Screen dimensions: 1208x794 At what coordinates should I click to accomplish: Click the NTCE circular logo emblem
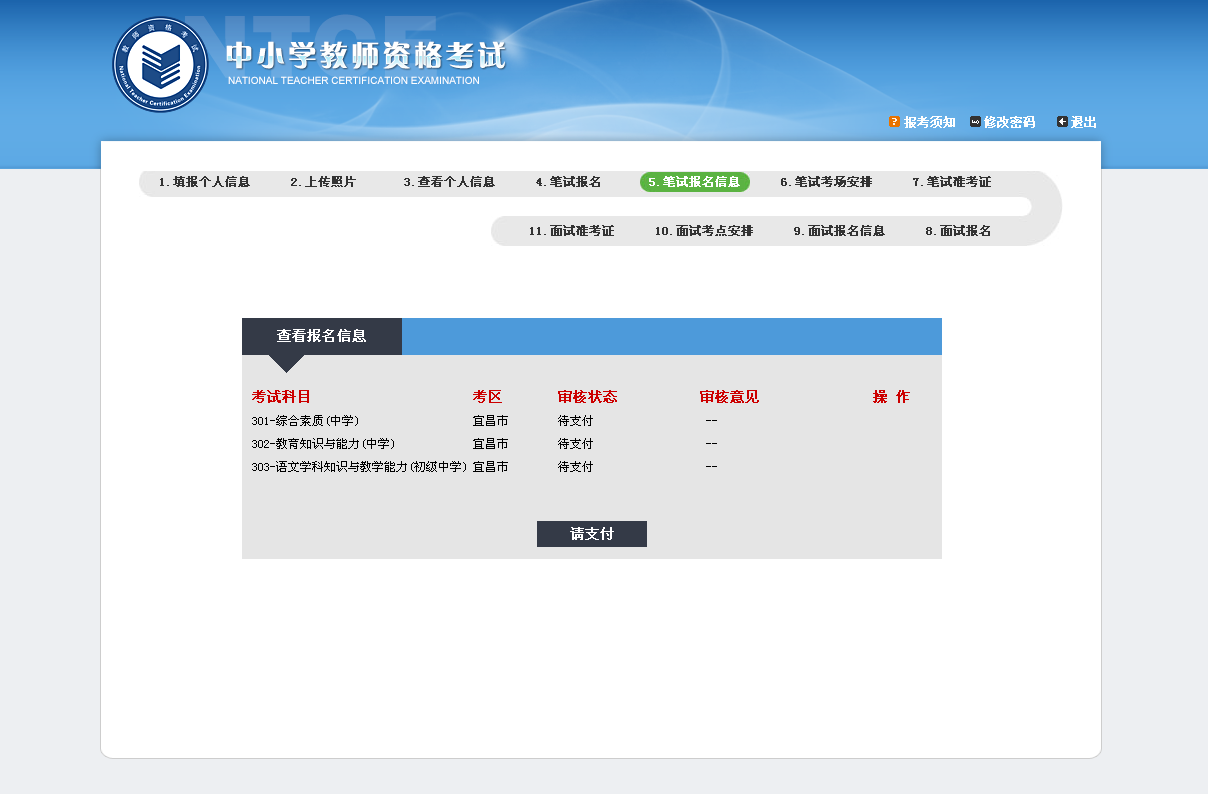coord(160,65)
